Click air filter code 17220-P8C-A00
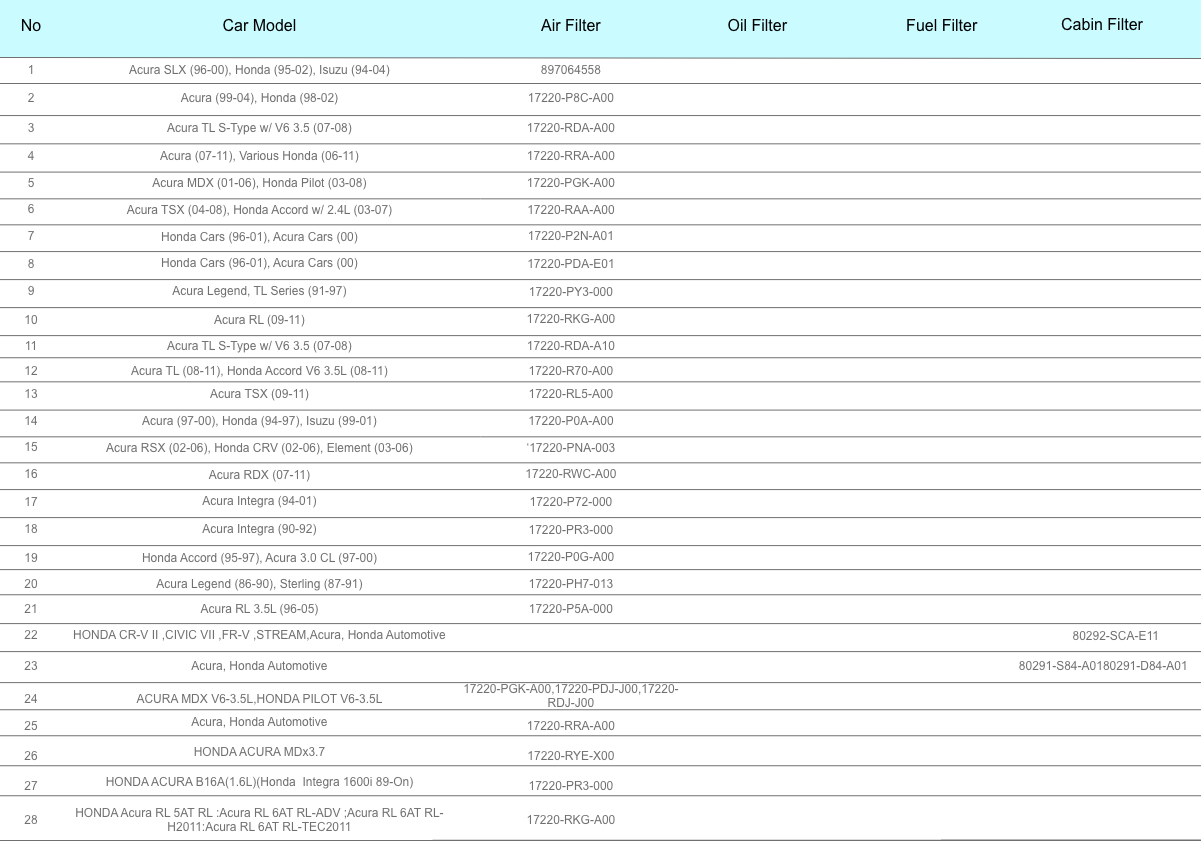The height and width of the screenshot is (841, 1201). 570,98
